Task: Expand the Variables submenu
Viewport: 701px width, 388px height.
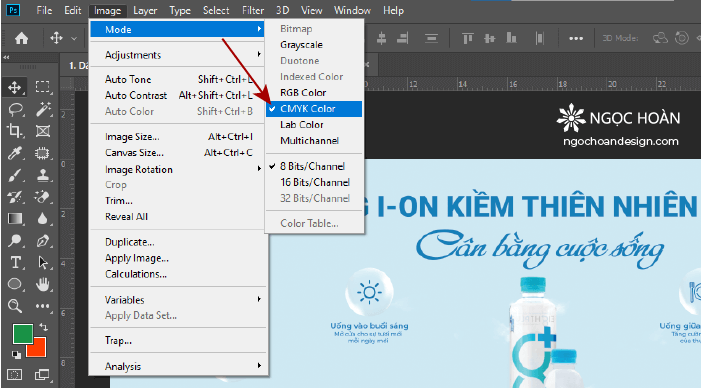Action: (177, 299)
